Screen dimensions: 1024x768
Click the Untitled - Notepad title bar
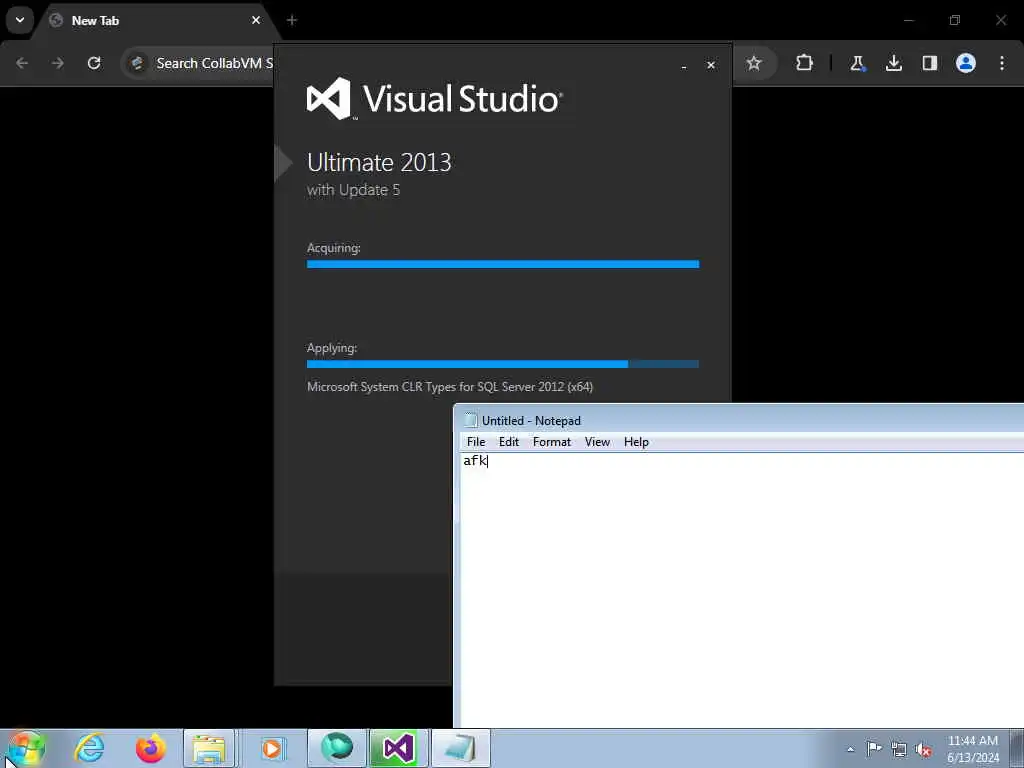(x=741, y=421)
